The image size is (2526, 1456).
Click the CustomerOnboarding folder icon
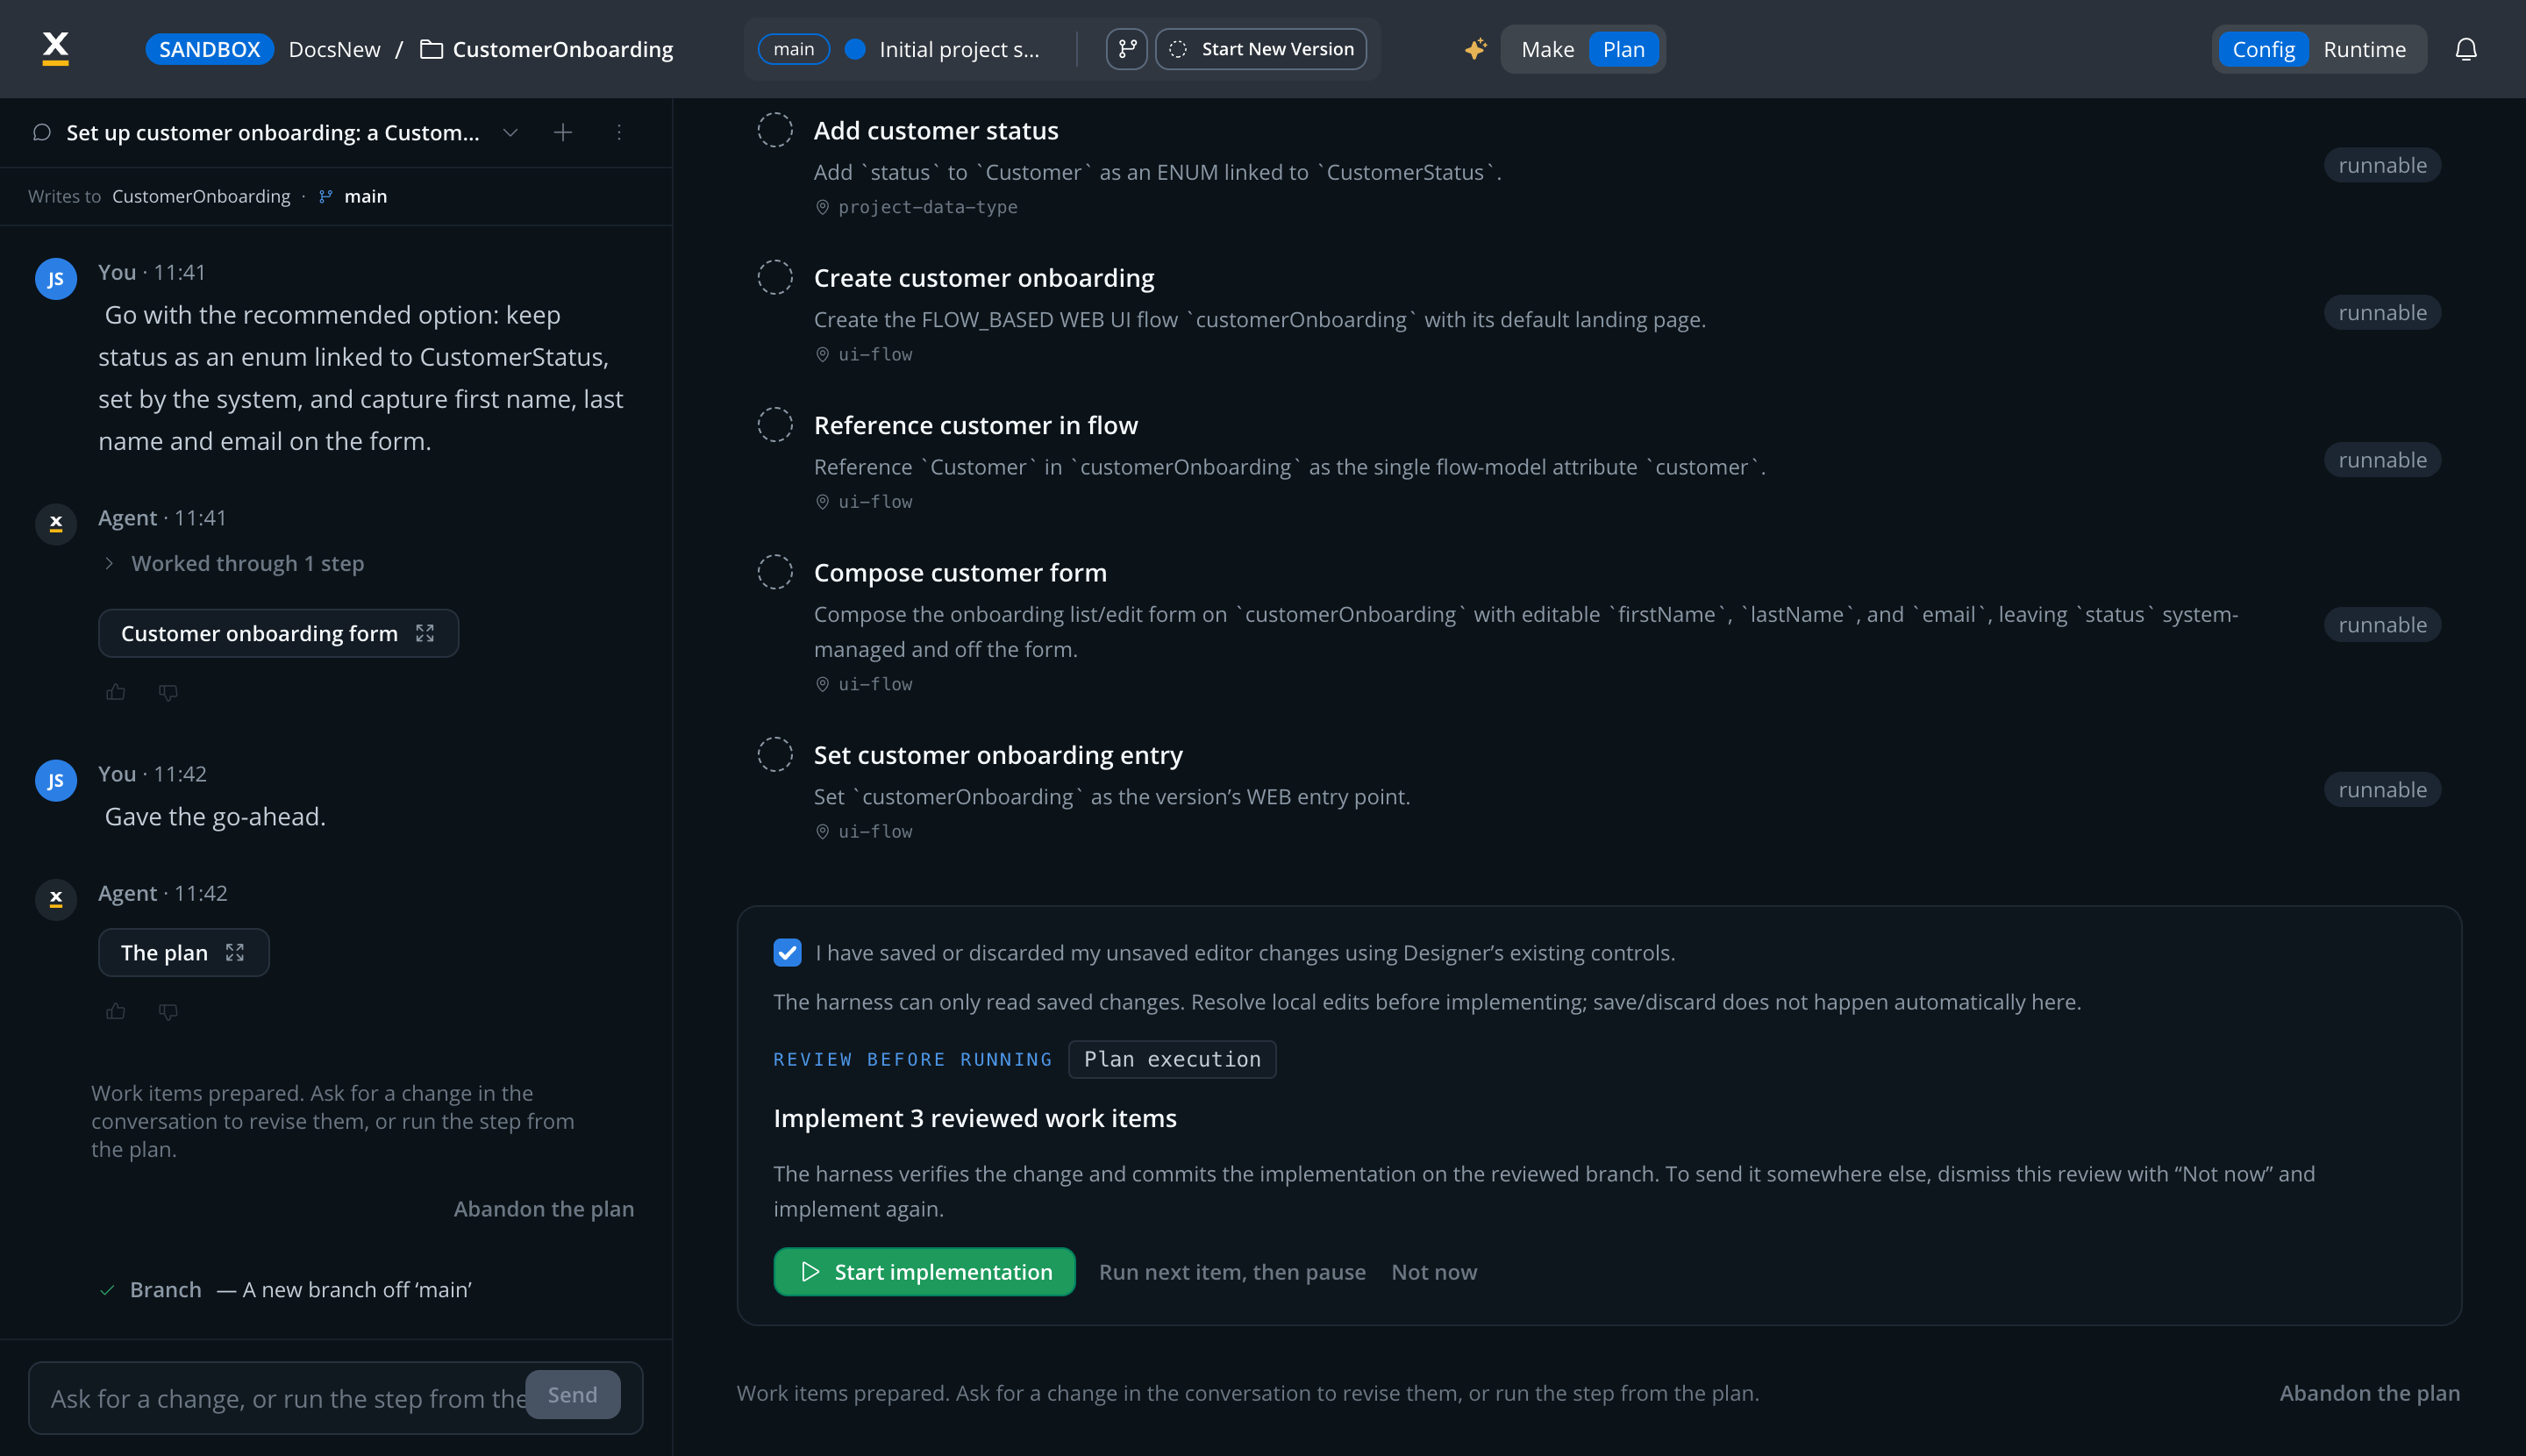pos(431,49)
